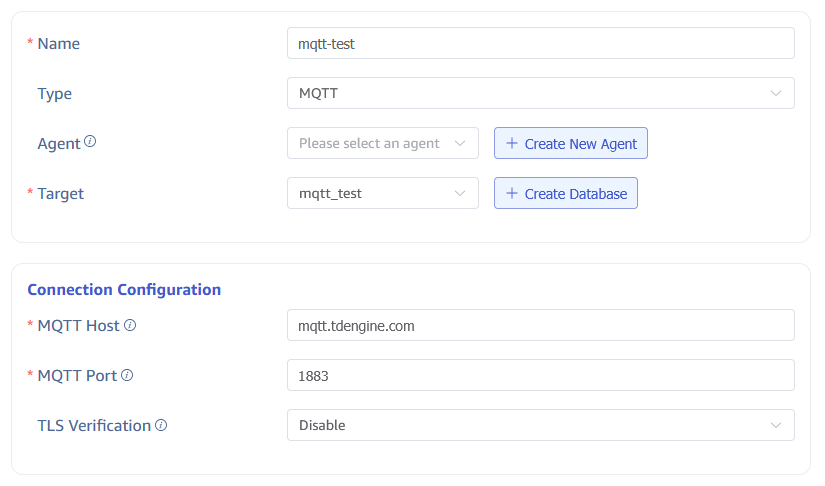This screenshot has width=825, height=486.
Task: Focus the Name field containing mqtt-test
Action: click(x=540, y=43)
